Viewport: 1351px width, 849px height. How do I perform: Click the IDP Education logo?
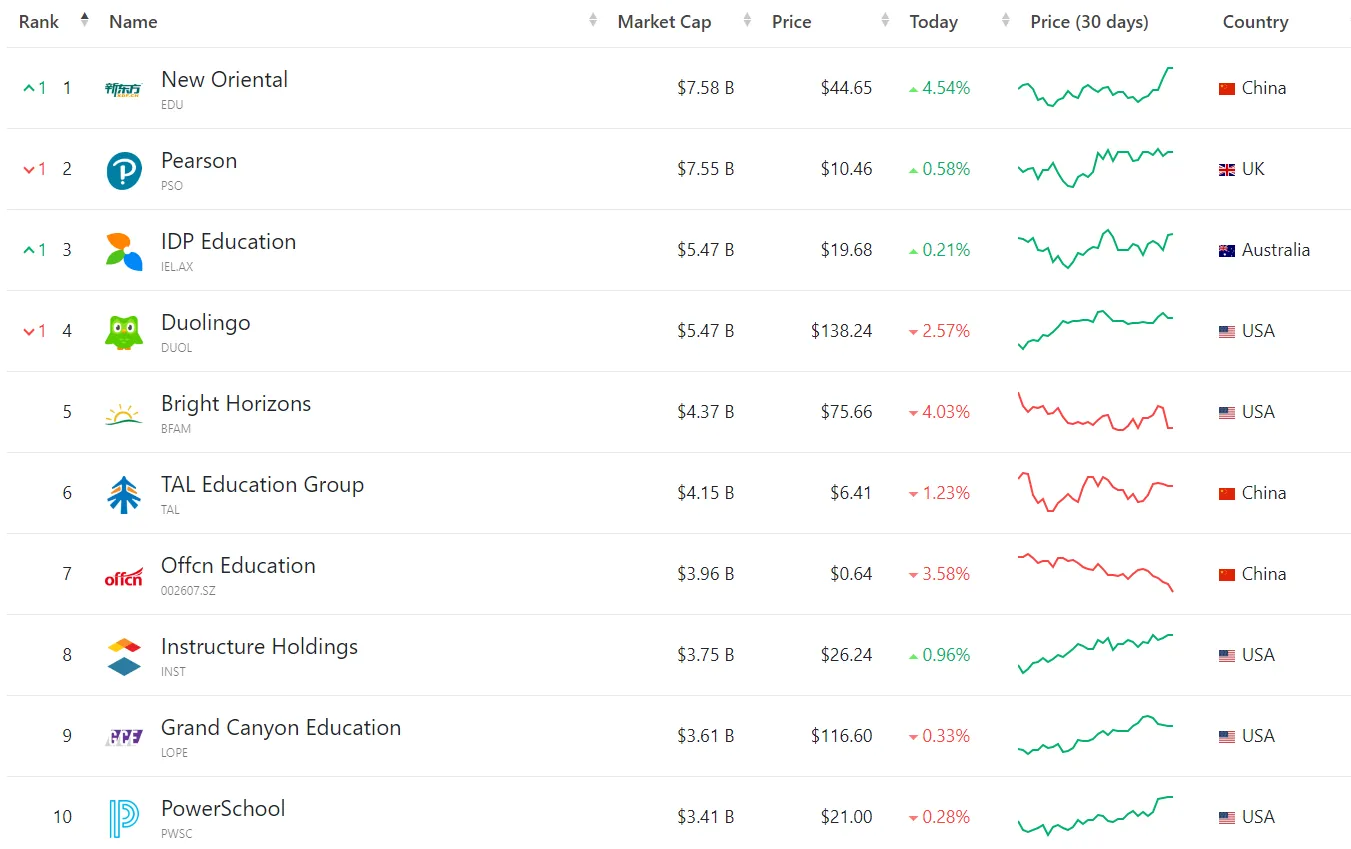[124, 252]
